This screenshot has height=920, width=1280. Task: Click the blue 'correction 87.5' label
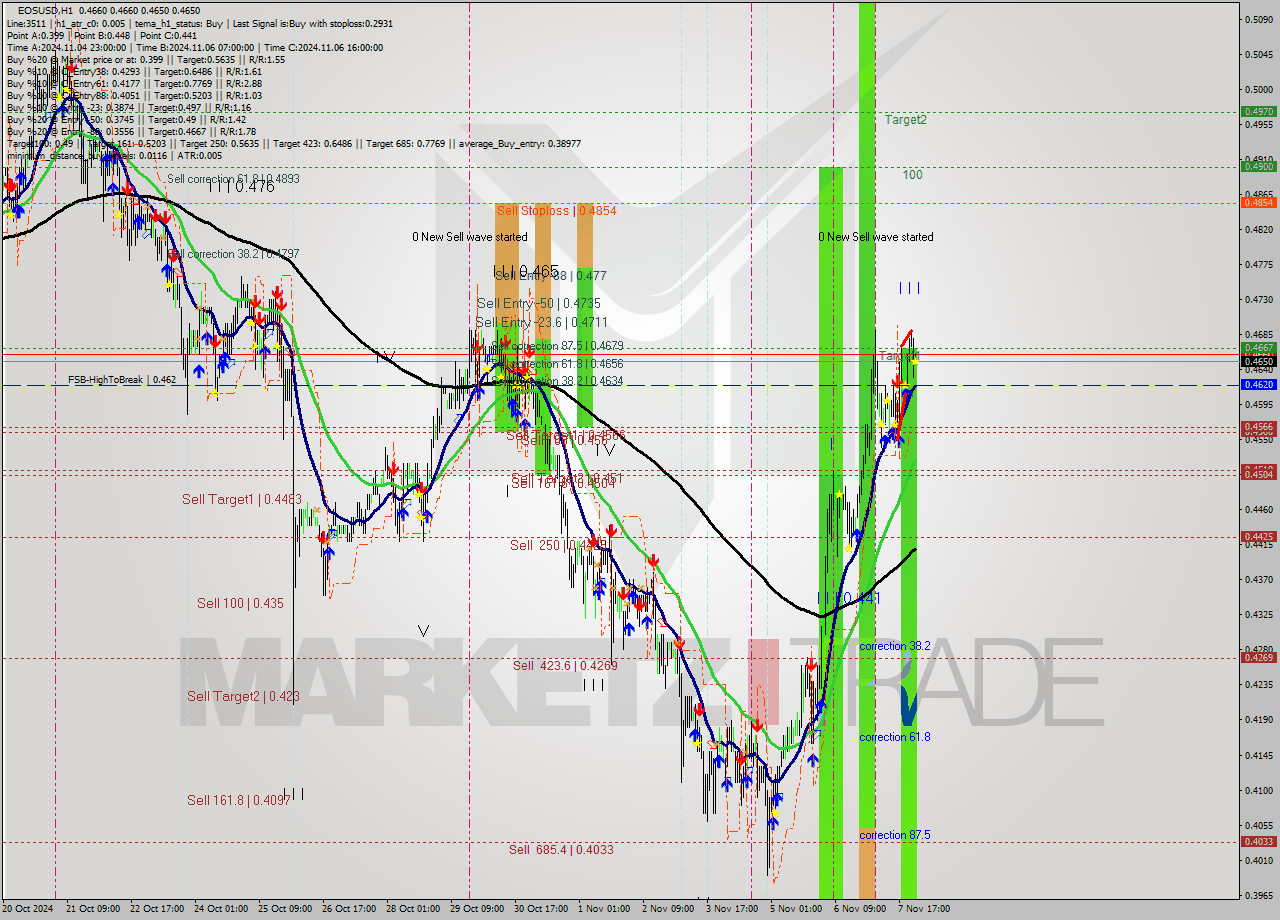pos(895,835)
